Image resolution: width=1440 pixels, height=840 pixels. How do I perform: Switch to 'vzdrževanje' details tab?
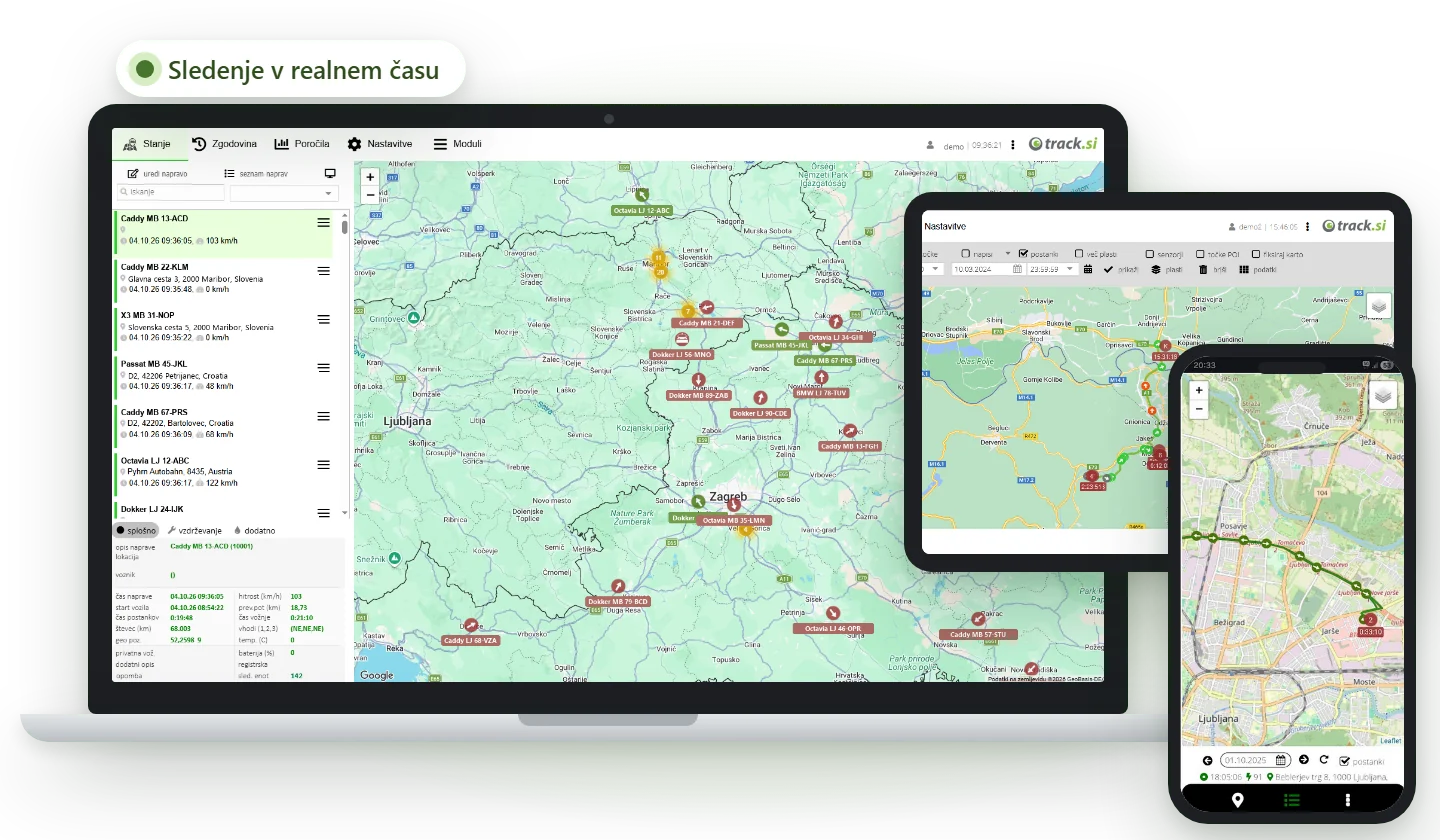[x=194, y=530]
